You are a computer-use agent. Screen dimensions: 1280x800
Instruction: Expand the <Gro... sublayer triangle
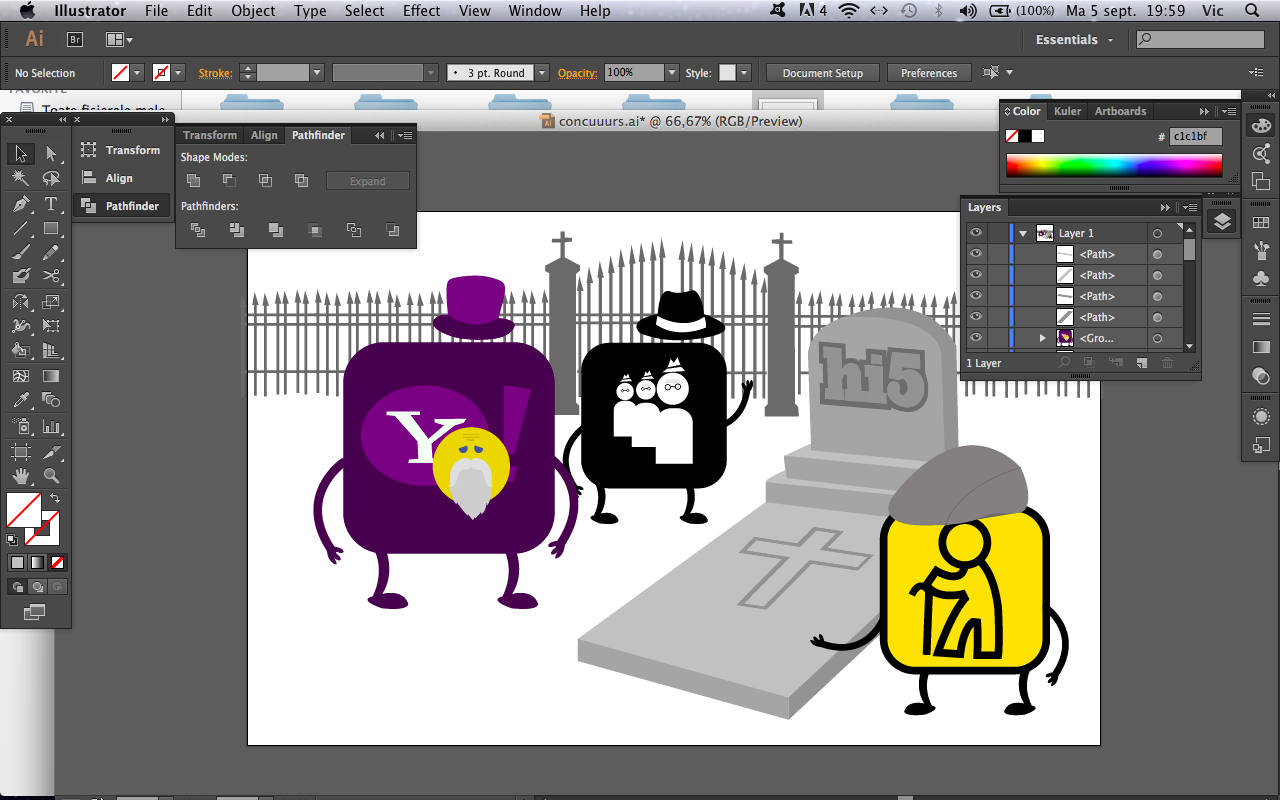click(x=1042, y=338)
